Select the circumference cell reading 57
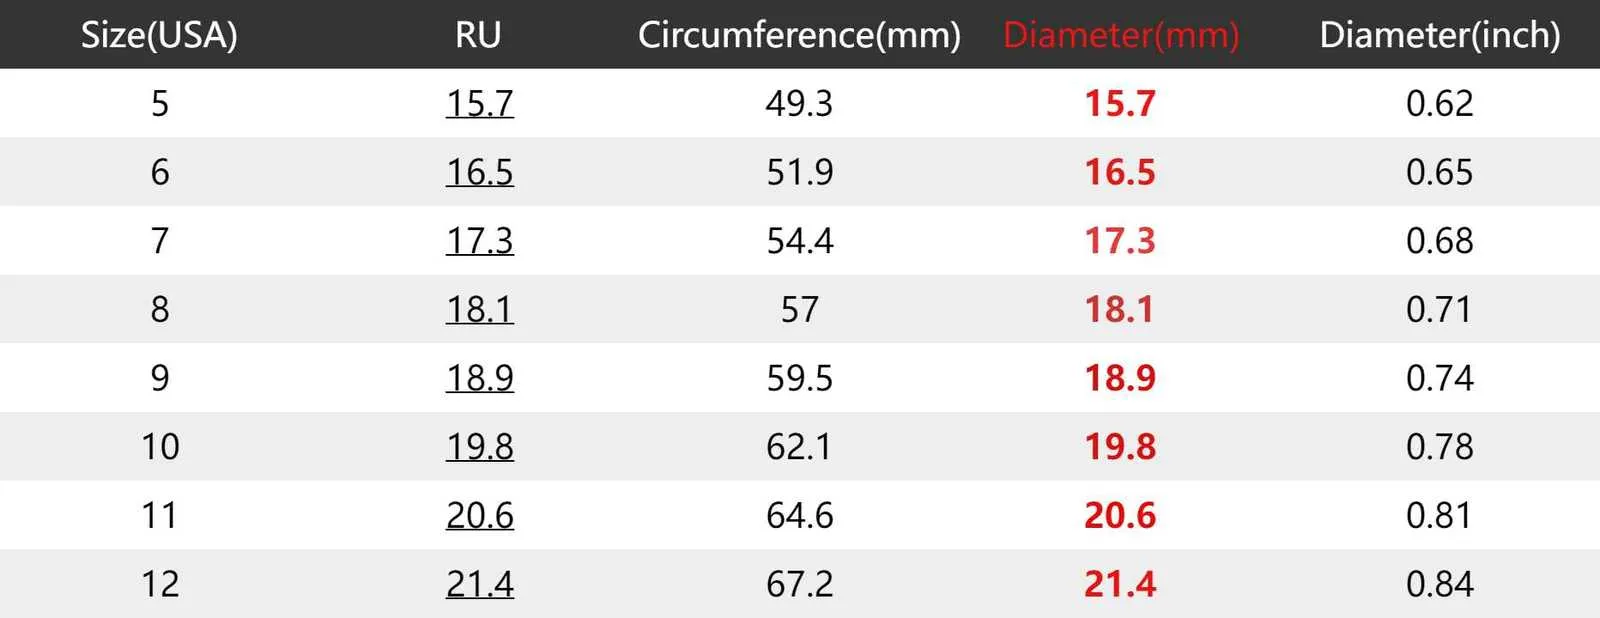 tap(799, 309)
